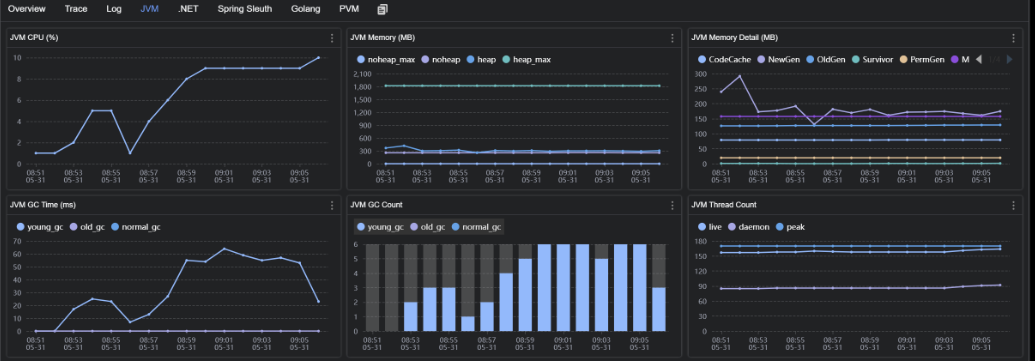Click the tallest GC Count bar at 09:01
Viewport: 1035px width, 361px height.
[x=564, y=288]
